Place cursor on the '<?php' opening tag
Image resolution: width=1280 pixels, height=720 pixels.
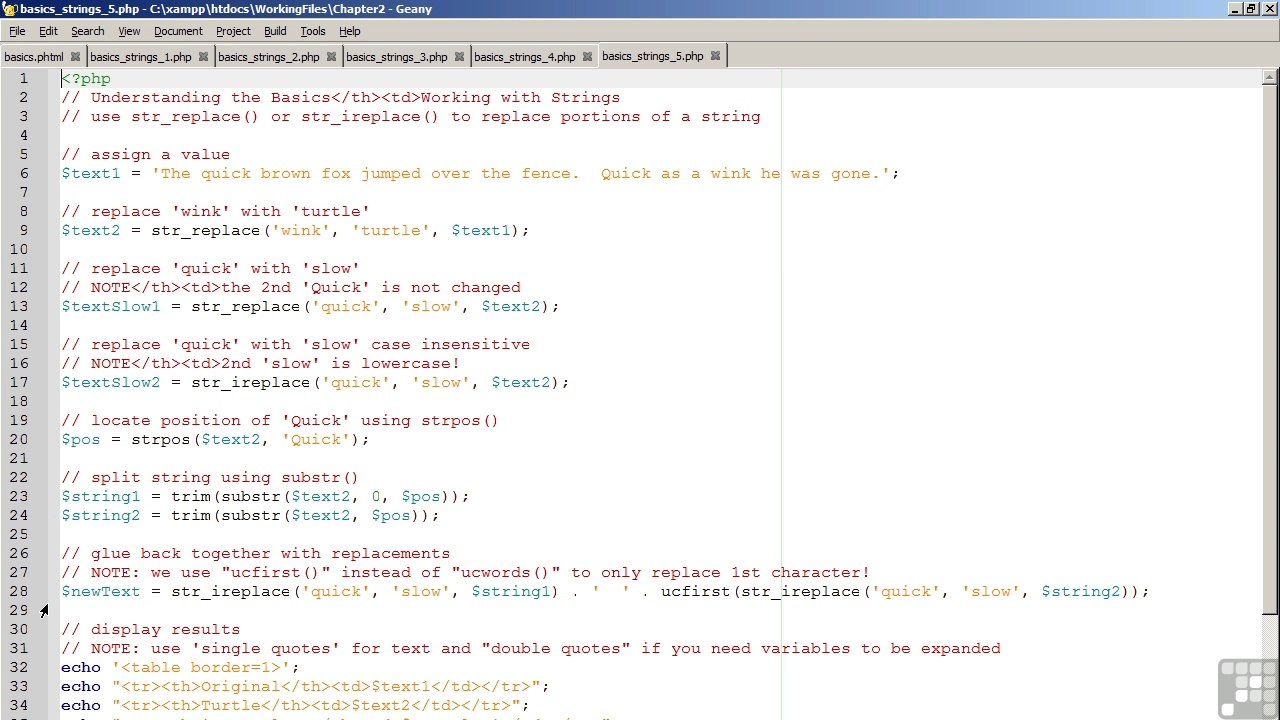[x=86, y=79]
